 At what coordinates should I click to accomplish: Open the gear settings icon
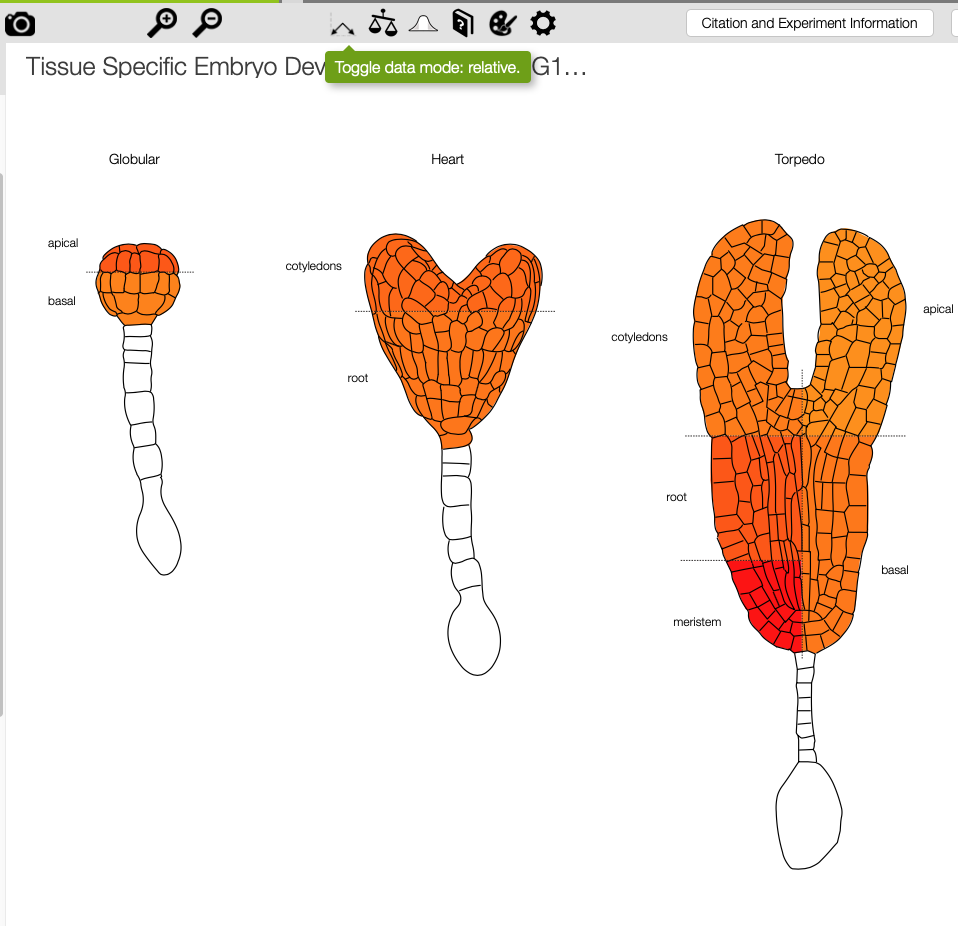pyautogui.click(x=543, y=23)
